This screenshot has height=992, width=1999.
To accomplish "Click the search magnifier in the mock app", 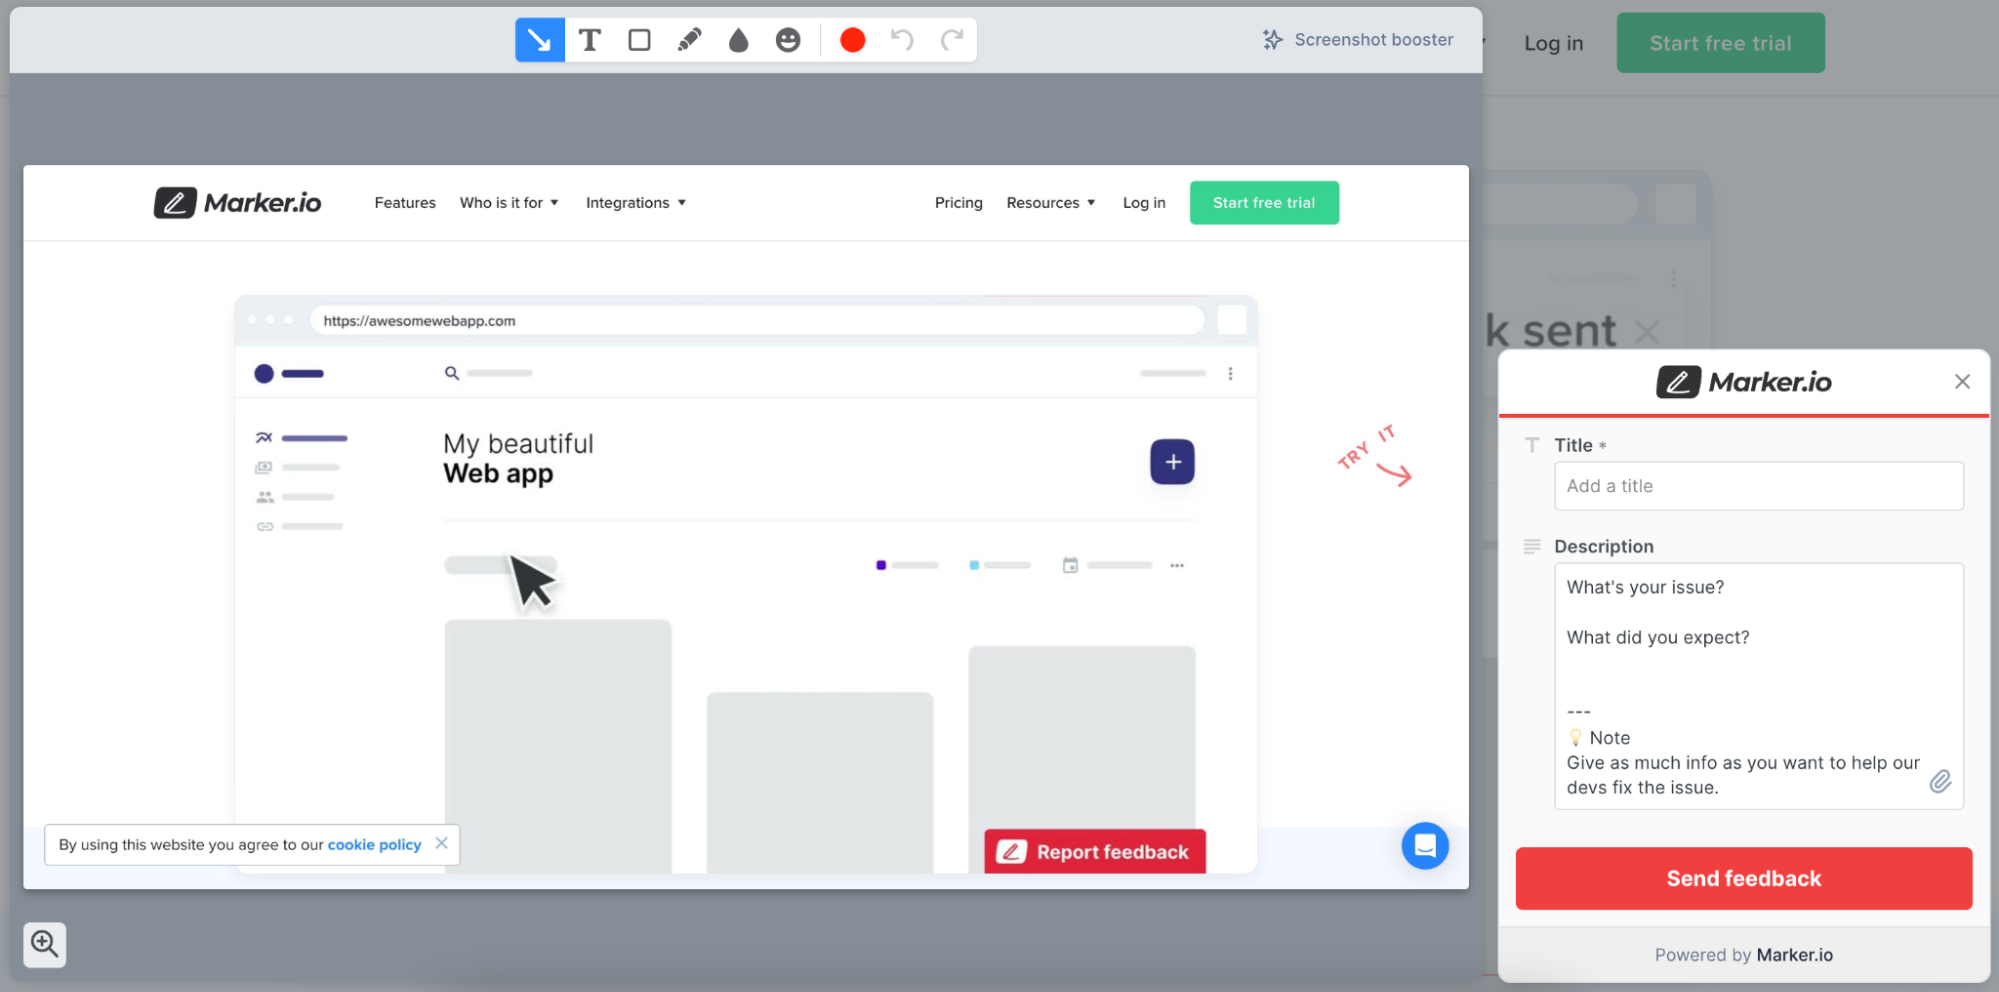I will point(452,373).
